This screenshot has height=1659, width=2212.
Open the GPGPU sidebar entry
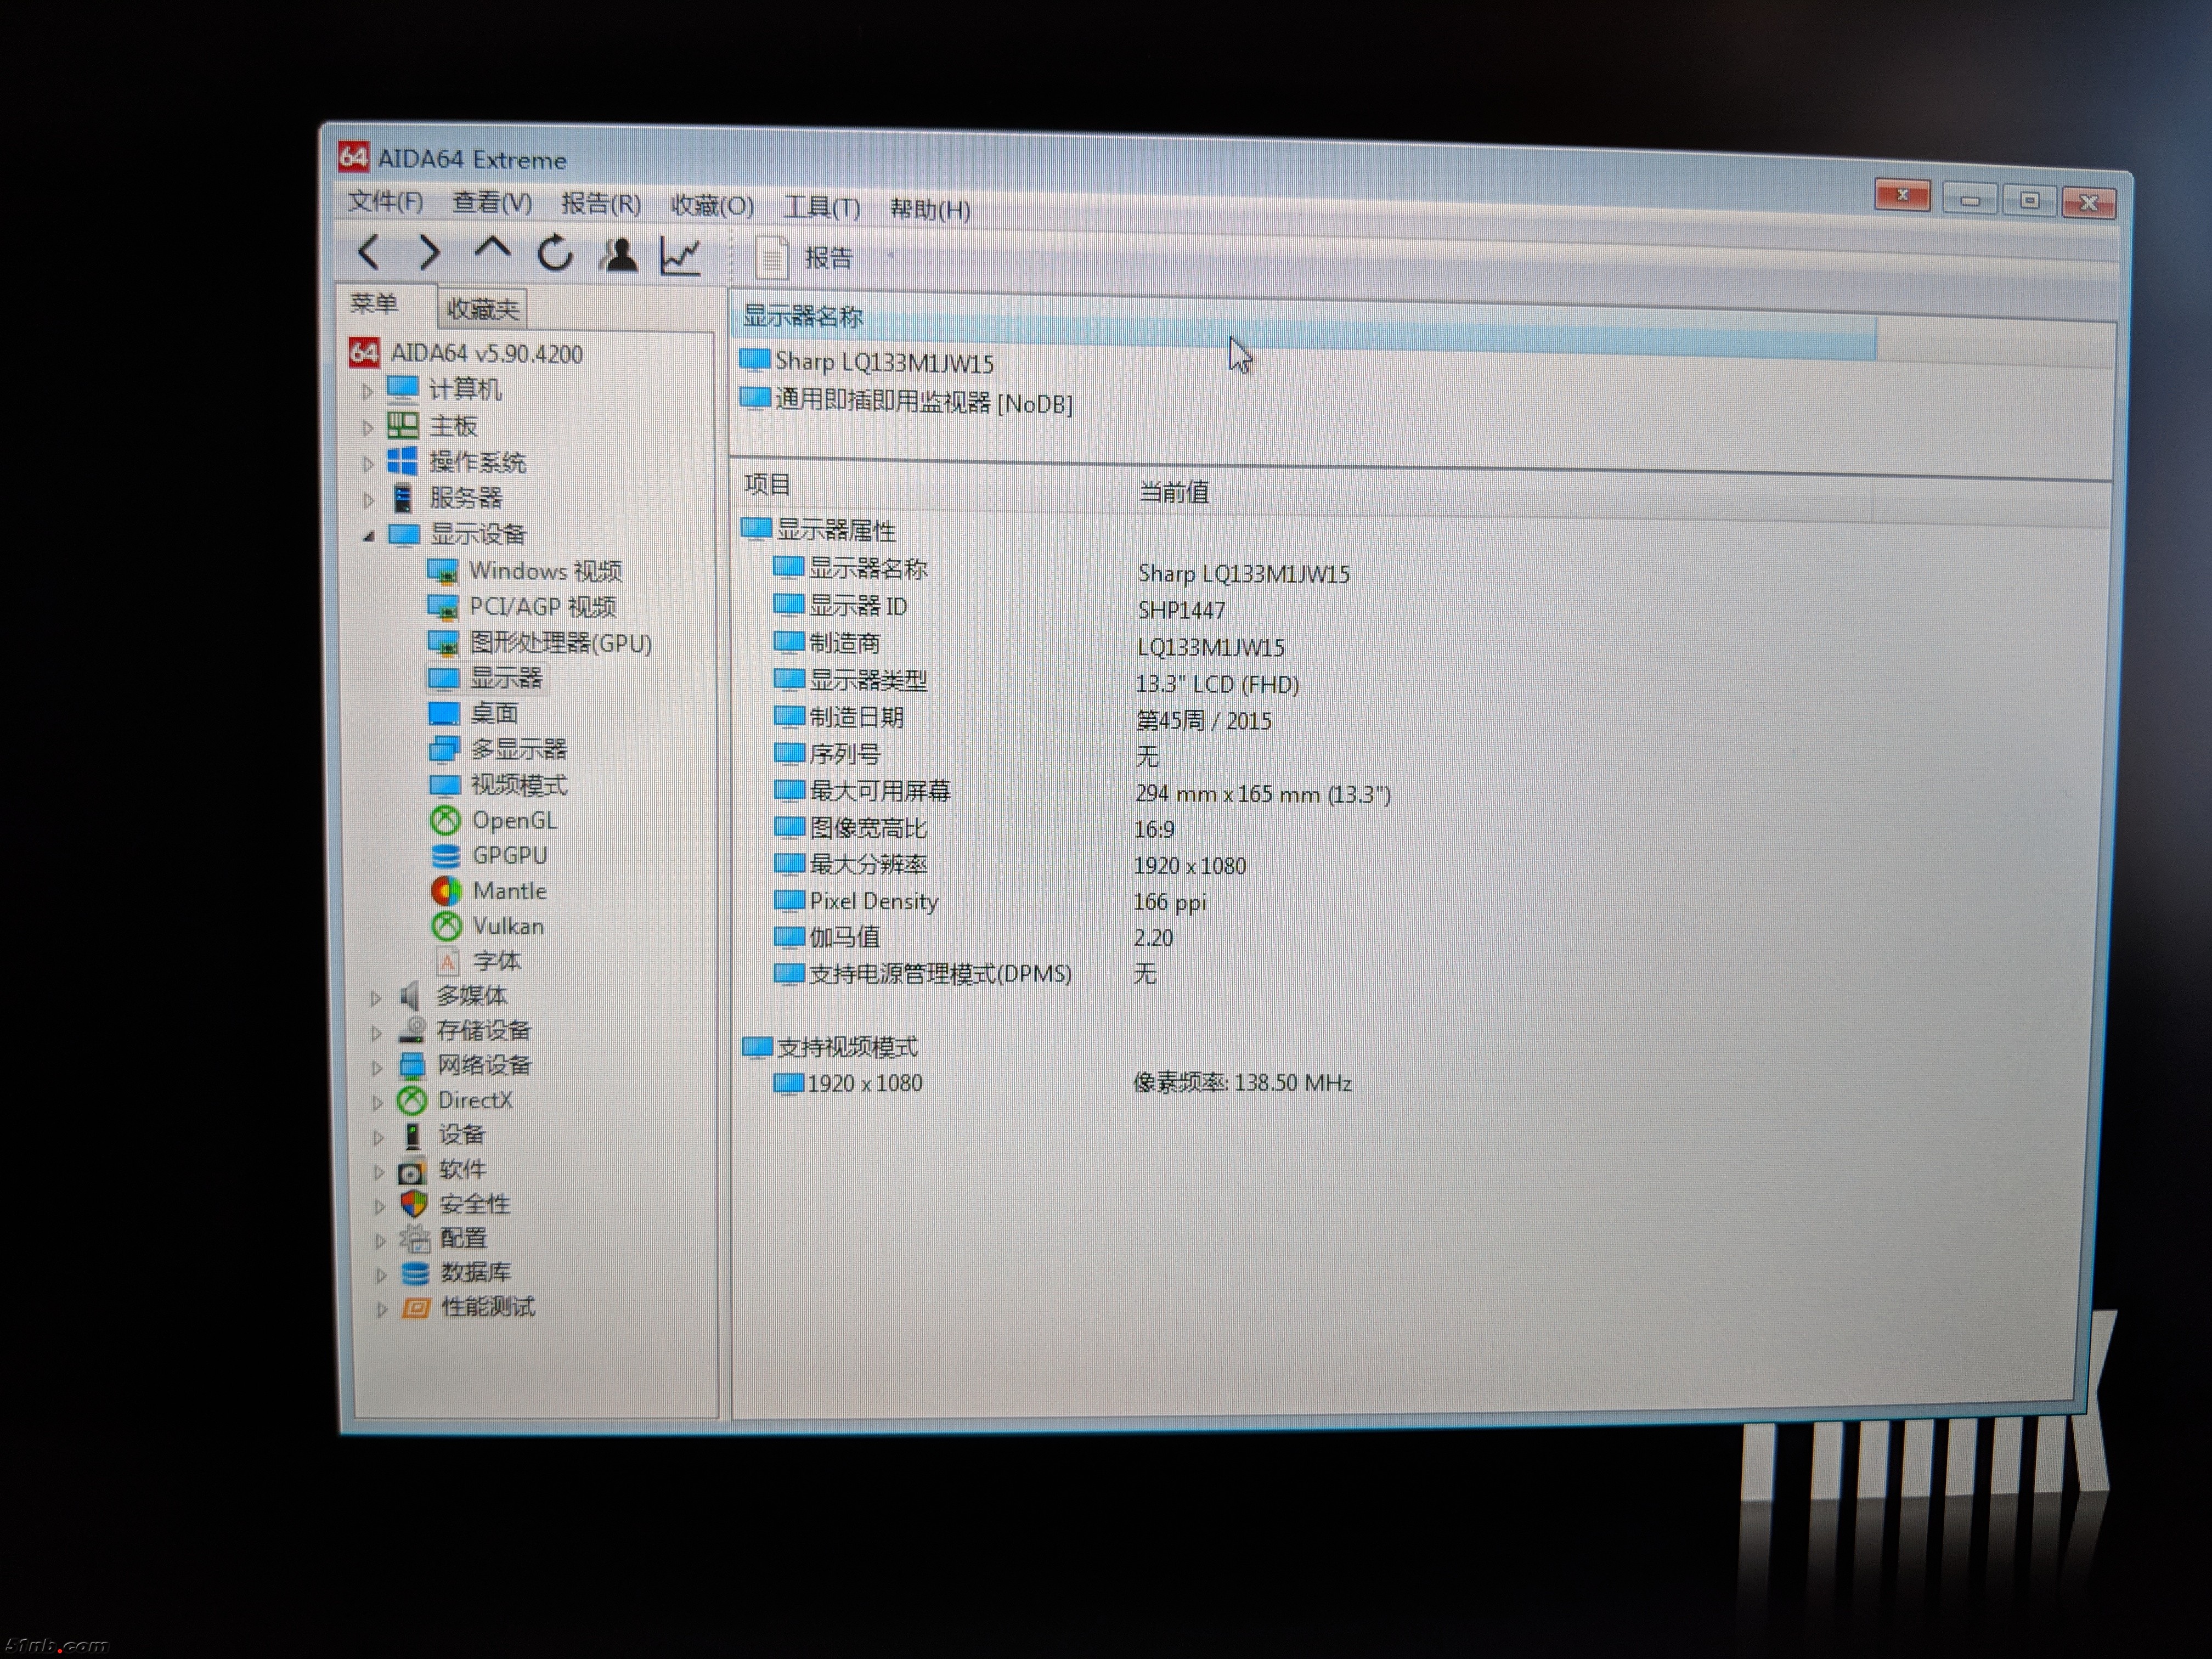pyautogui.click(x=509, y=856)
